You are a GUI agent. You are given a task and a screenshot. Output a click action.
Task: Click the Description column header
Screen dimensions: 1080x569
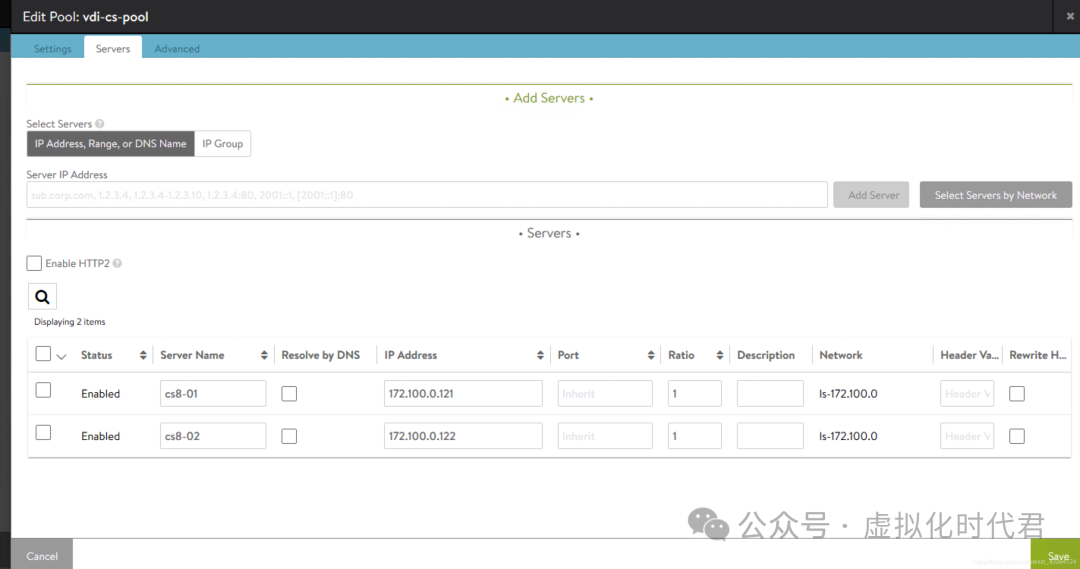tap(766, 355)
